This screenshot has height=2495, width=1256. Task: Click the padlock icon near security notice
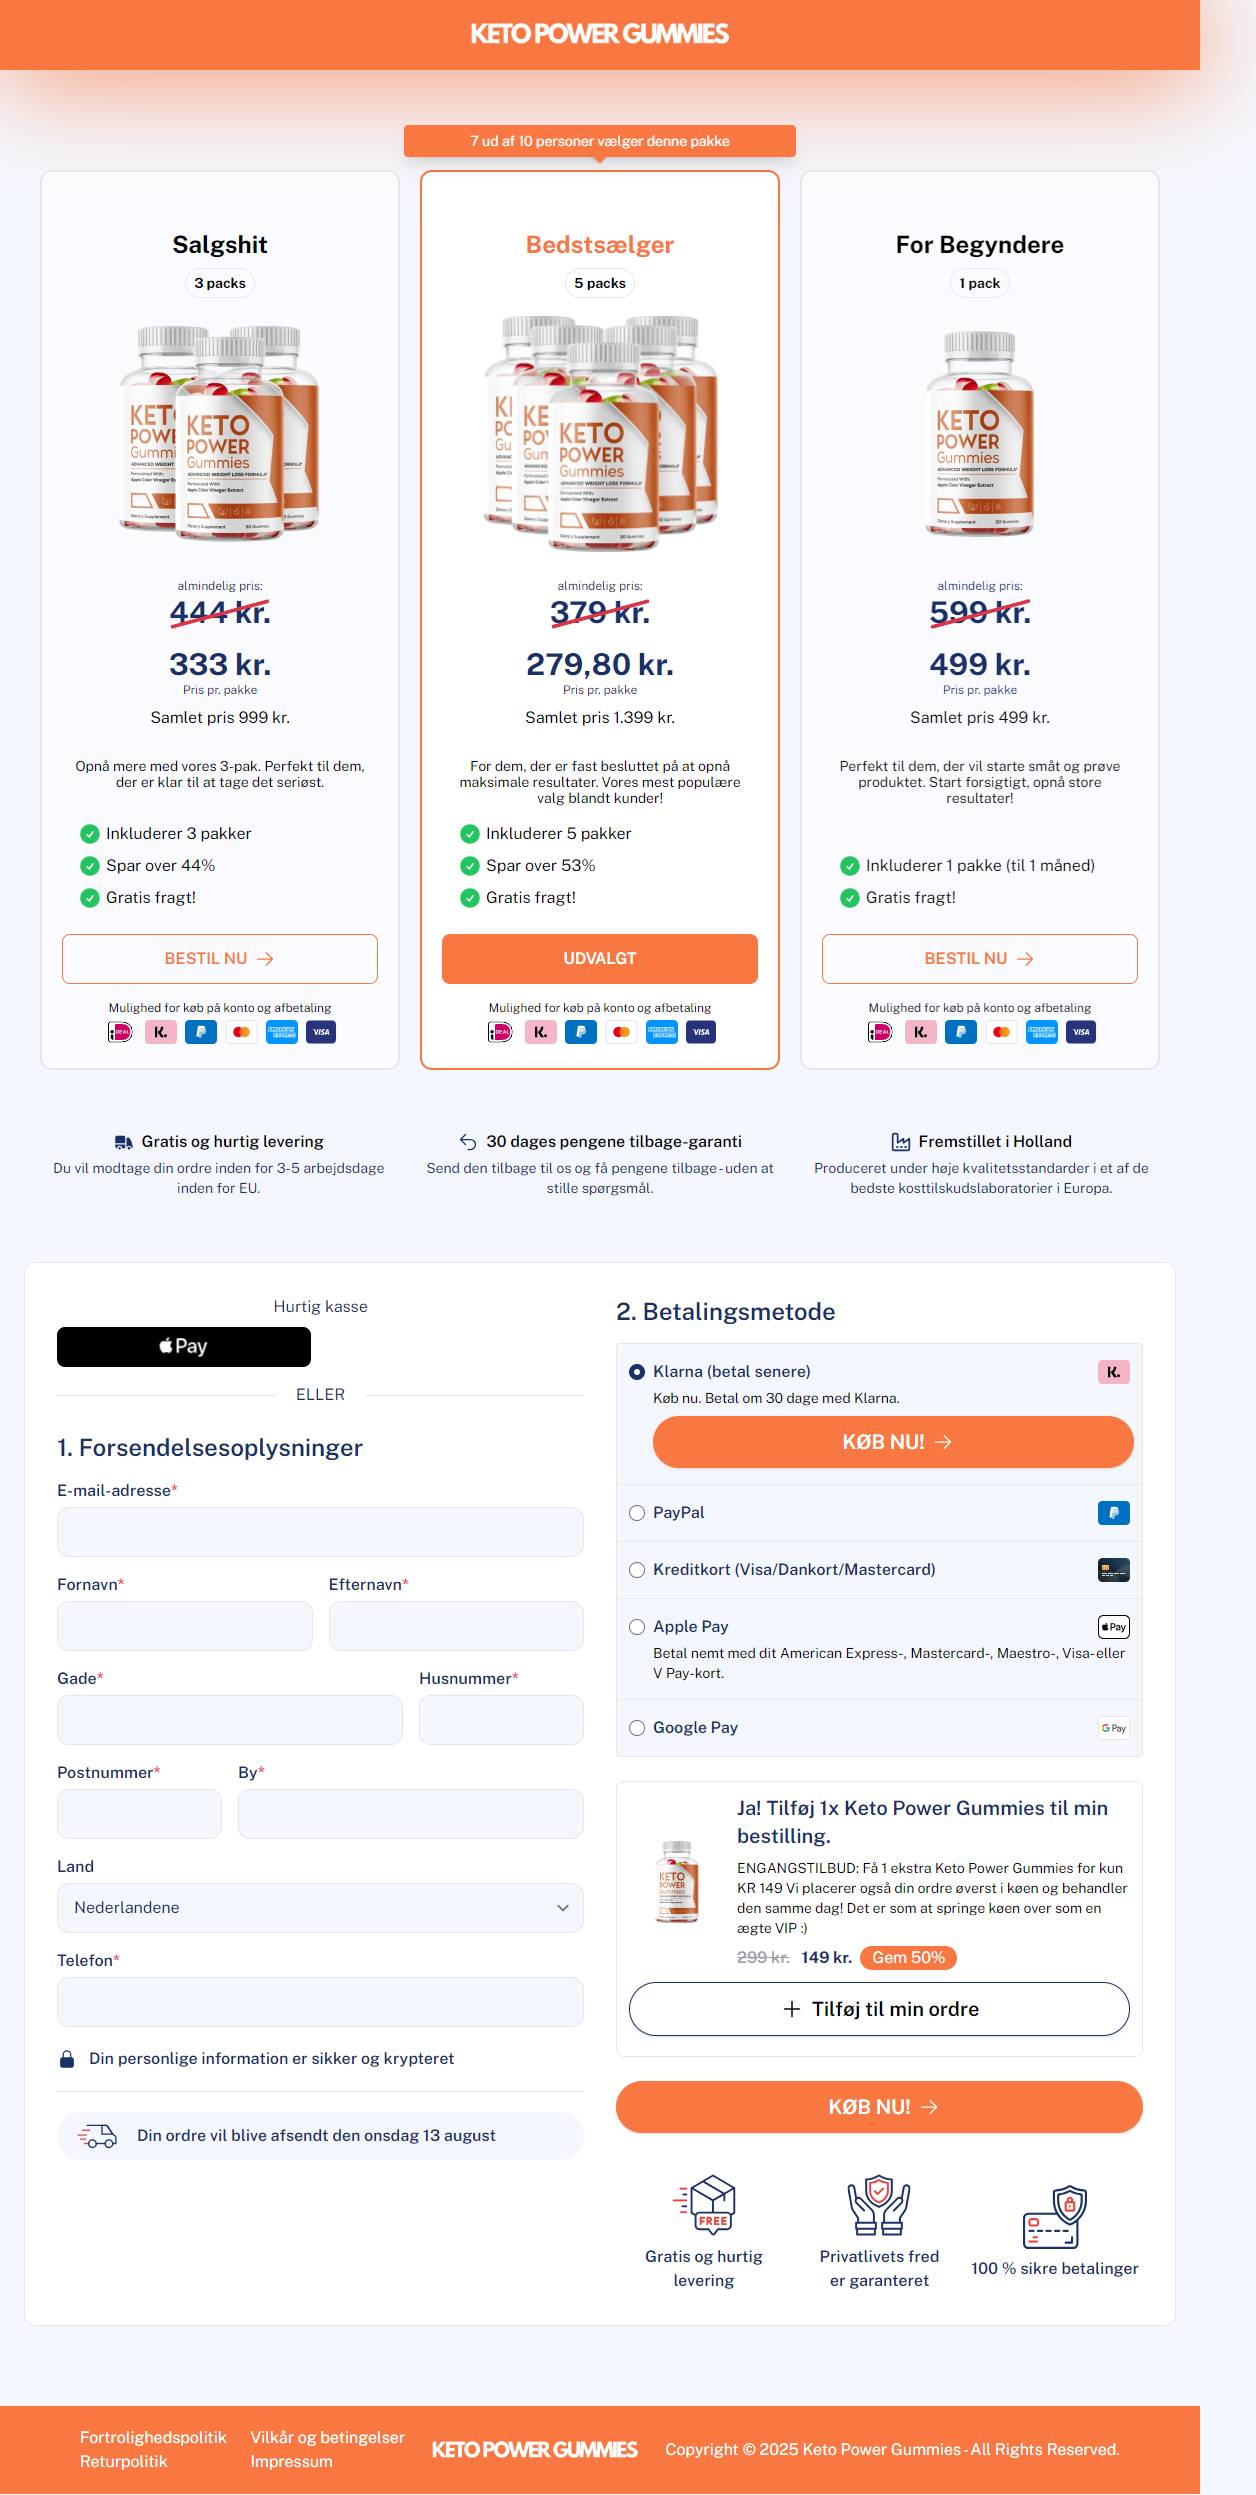[x=67, y=2059]
